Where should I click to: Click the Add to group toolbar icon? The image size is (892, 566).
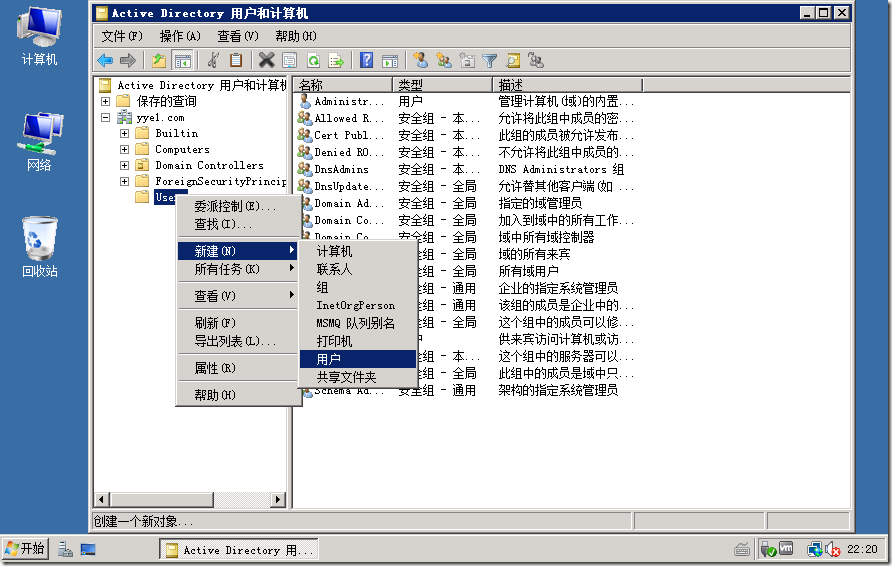pos(536,60)
